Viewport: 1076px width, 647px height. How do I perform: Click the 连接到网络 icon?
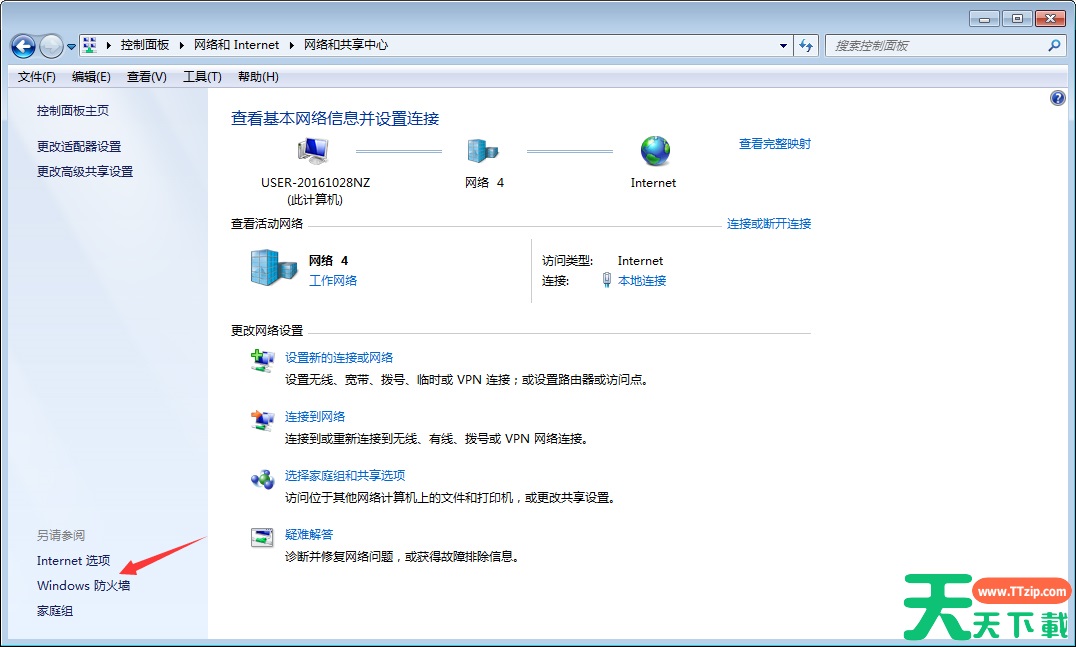tap(262, 420)
